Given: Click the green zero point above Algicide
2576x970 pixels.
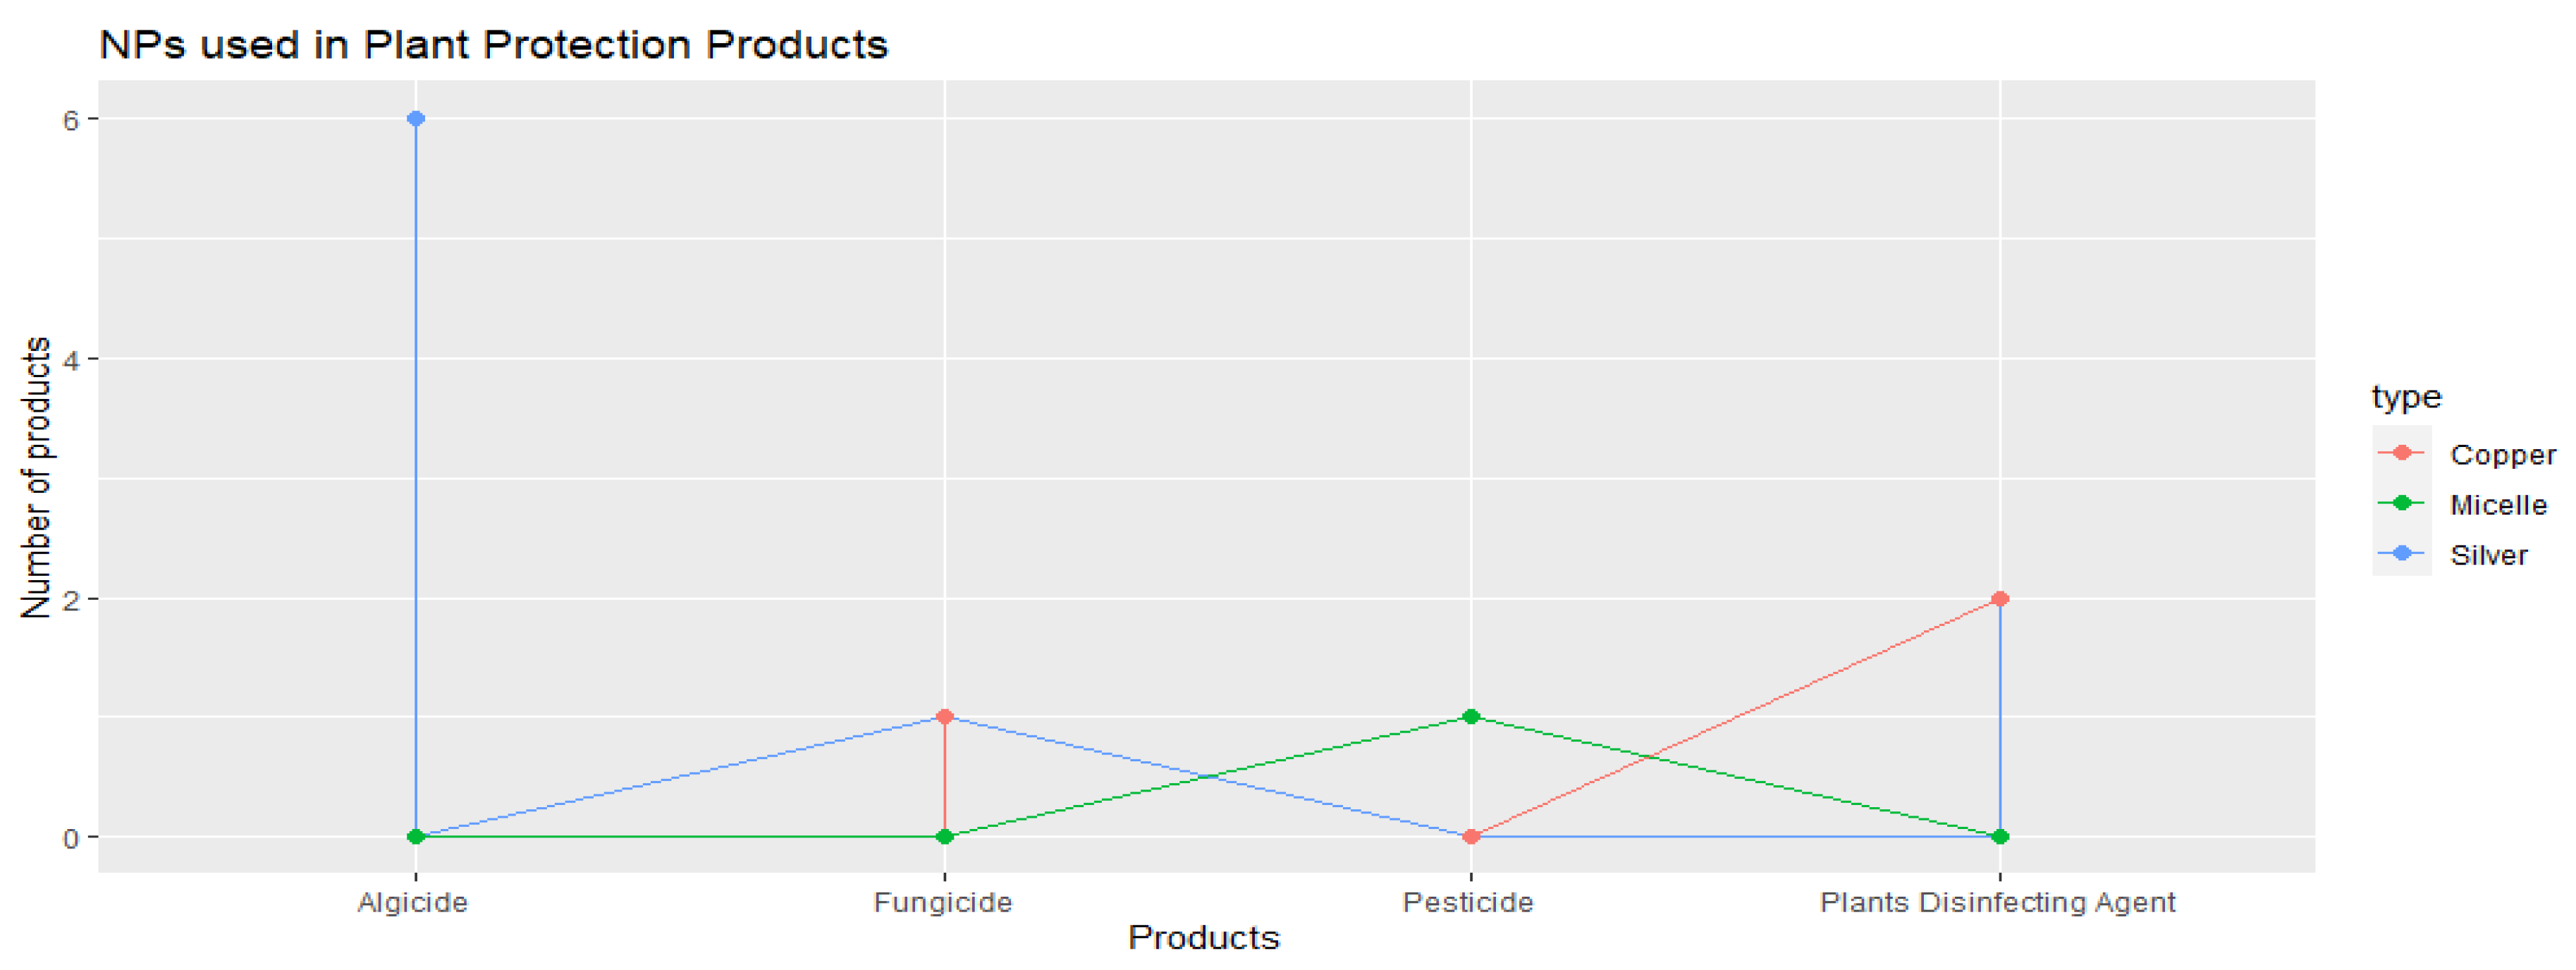Looking at the screenshot, I should [x=416, y=836].
